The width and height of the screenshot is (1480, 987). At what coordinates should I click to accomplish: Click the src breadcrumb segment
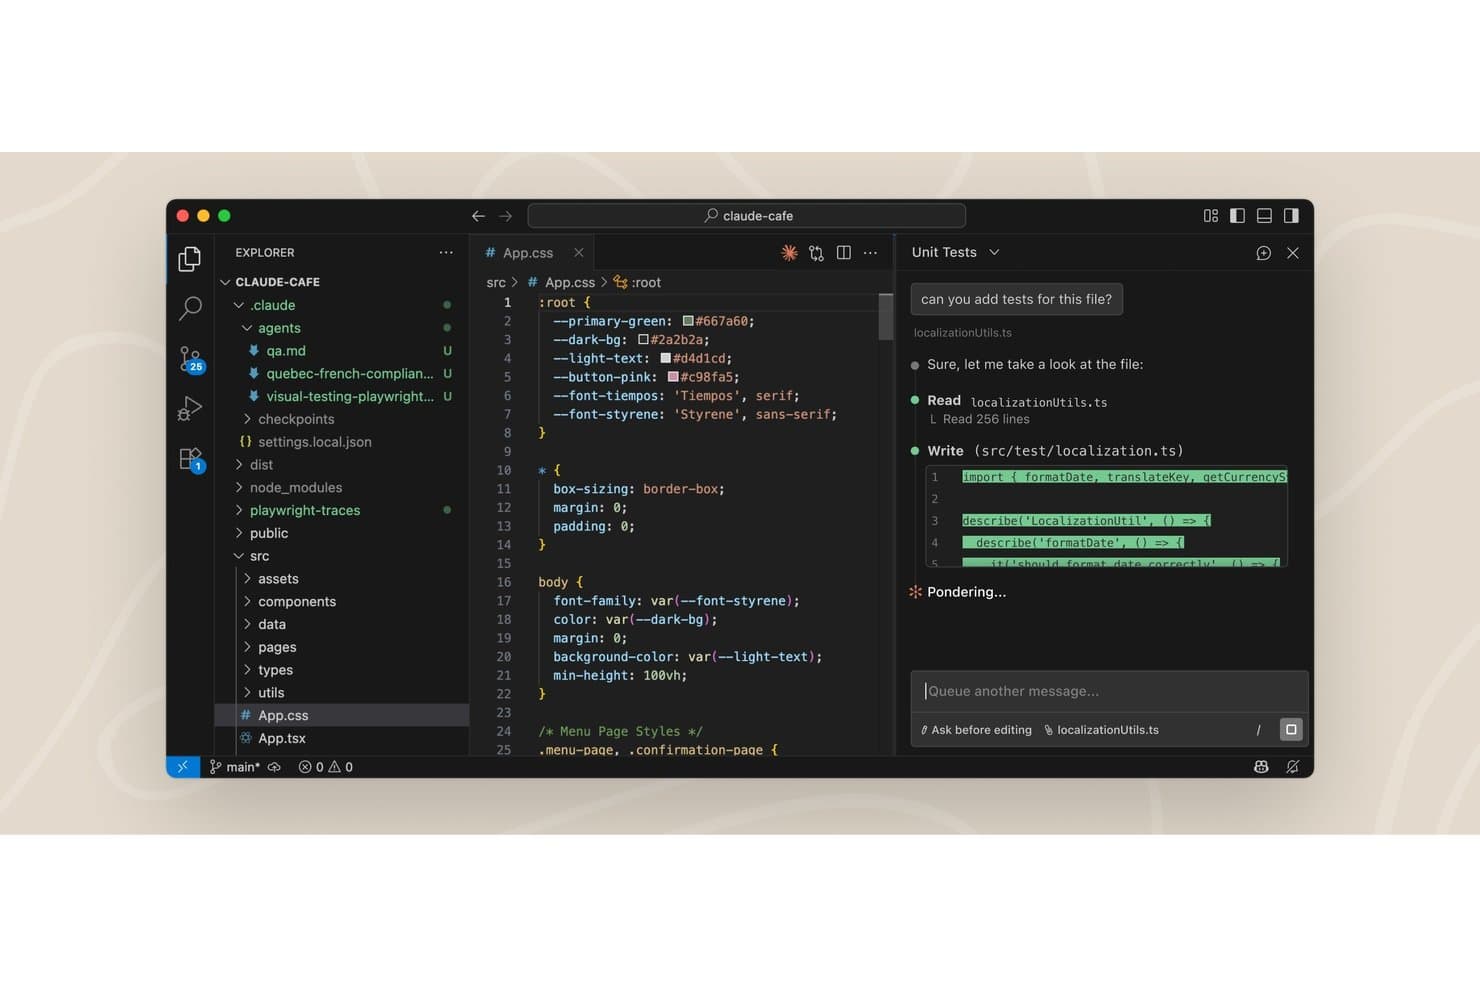click(x=496, y=283)
